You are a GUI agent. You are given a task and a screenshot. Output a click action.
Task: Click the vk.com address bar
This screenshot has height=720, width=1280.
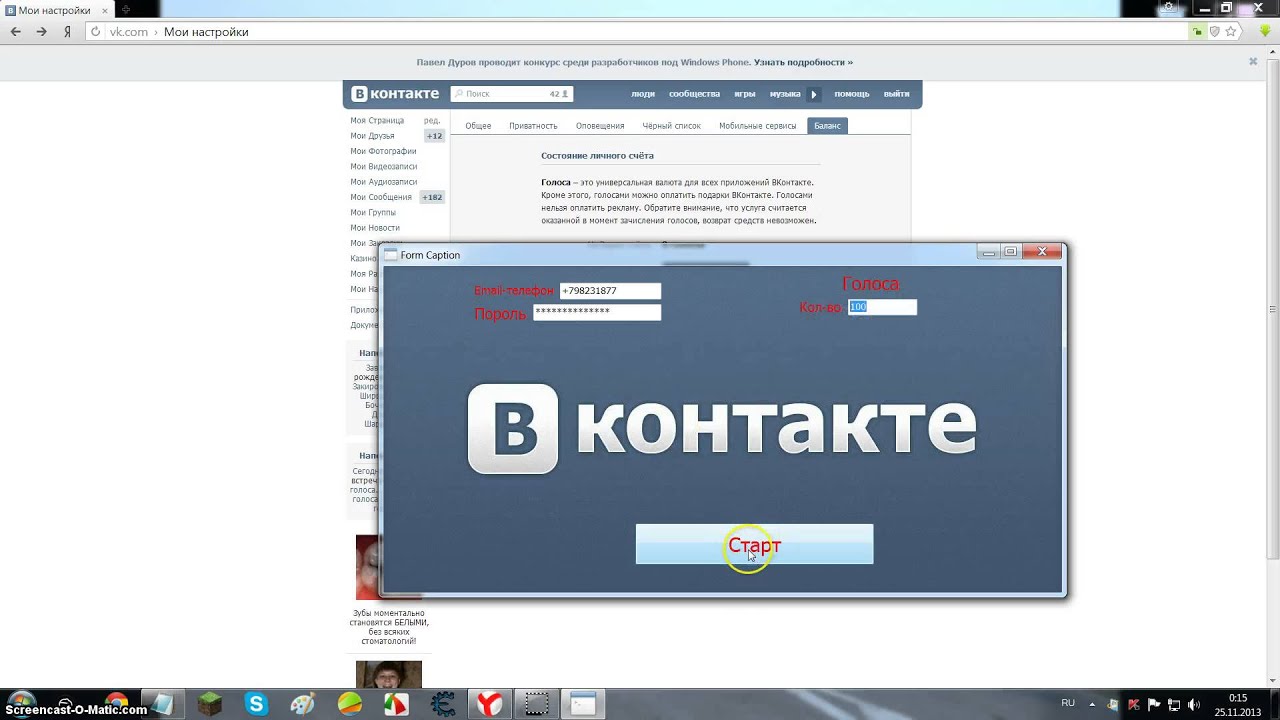click(x=640, y=32)
